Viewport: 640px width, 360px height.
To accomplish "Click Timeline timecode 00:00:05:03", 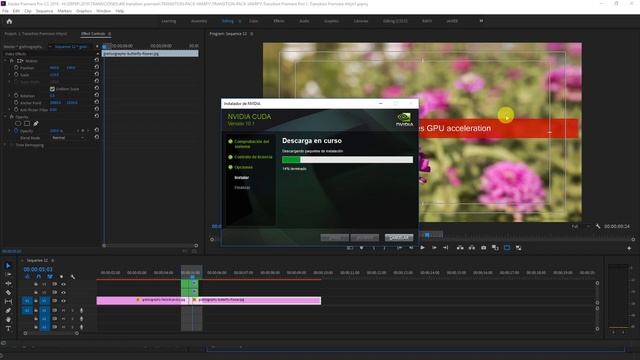I will (38, 269).
